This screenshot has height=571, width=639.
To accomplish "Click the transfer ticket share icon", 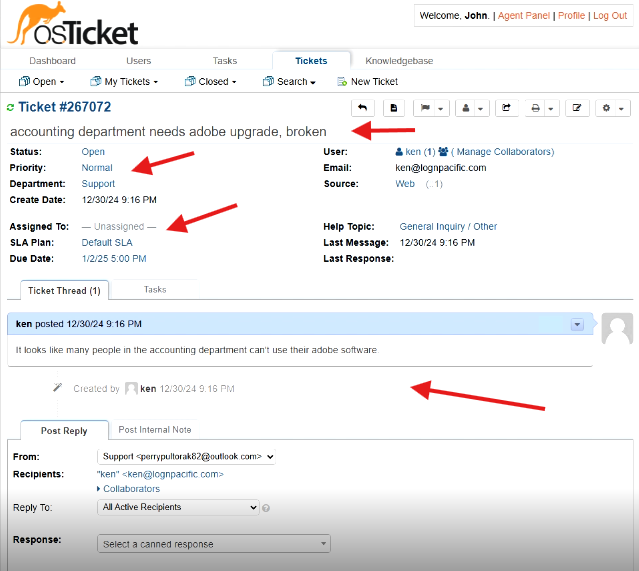I will [507, 108].
